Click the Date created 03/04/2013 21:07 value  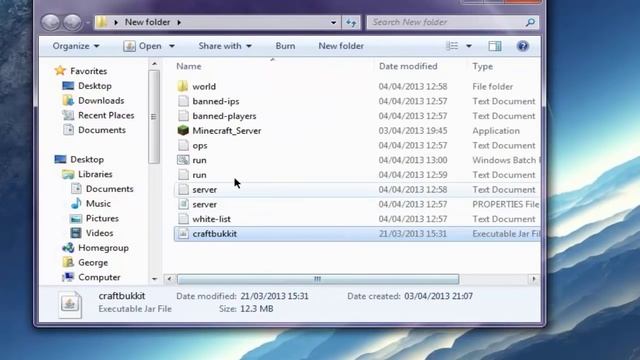[438, 296]
